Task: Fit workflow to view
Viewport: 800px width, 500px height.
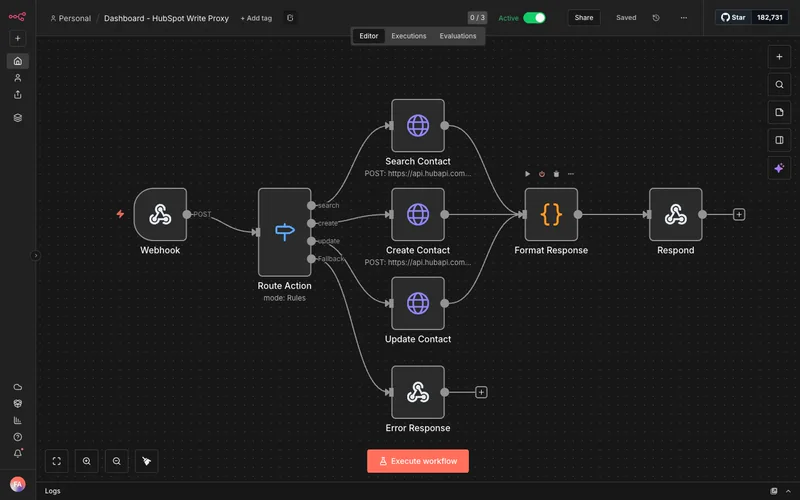Action: coord(57,461)
